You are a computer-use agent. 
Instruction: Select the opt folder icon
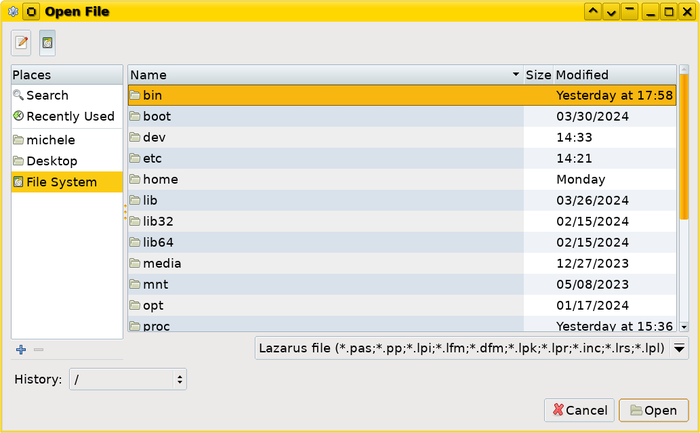click(x=135, y=305)
